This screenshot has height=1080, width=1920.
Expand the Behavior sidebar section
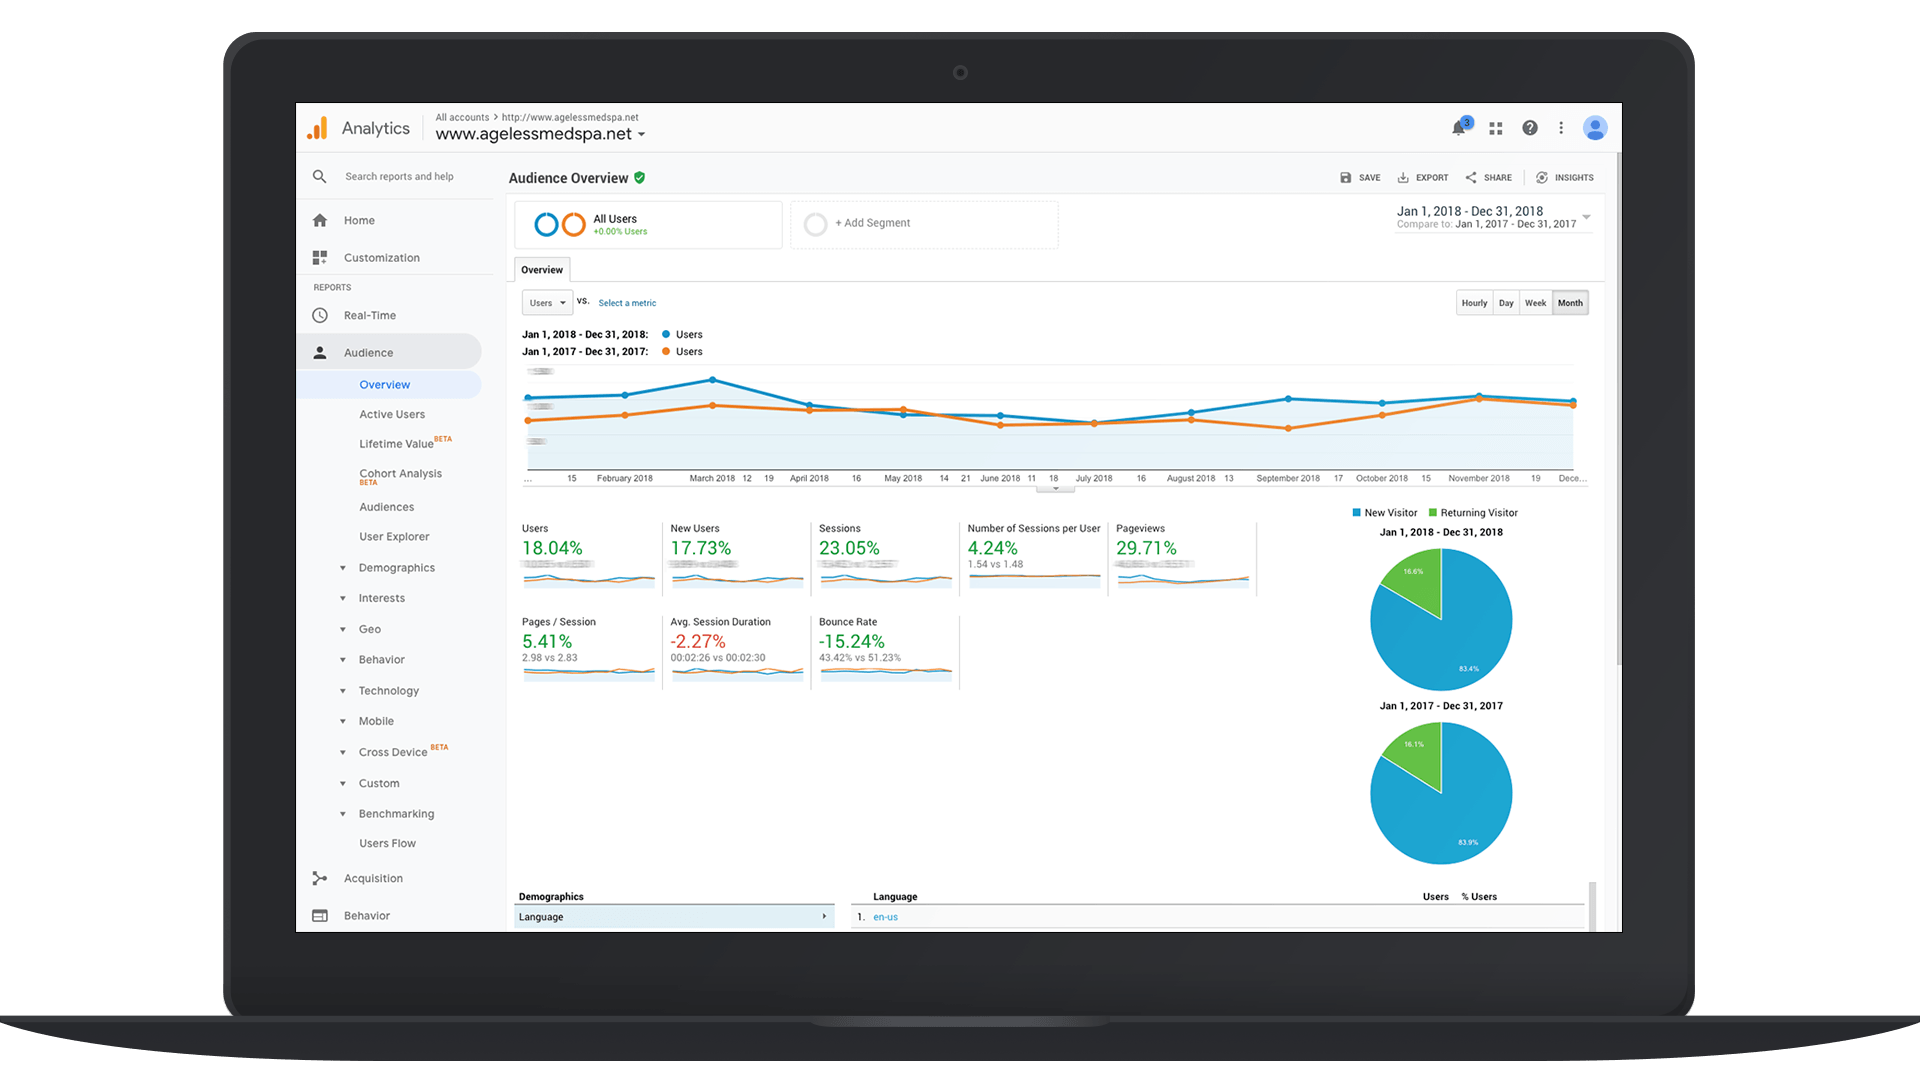[x=368, y=915]
